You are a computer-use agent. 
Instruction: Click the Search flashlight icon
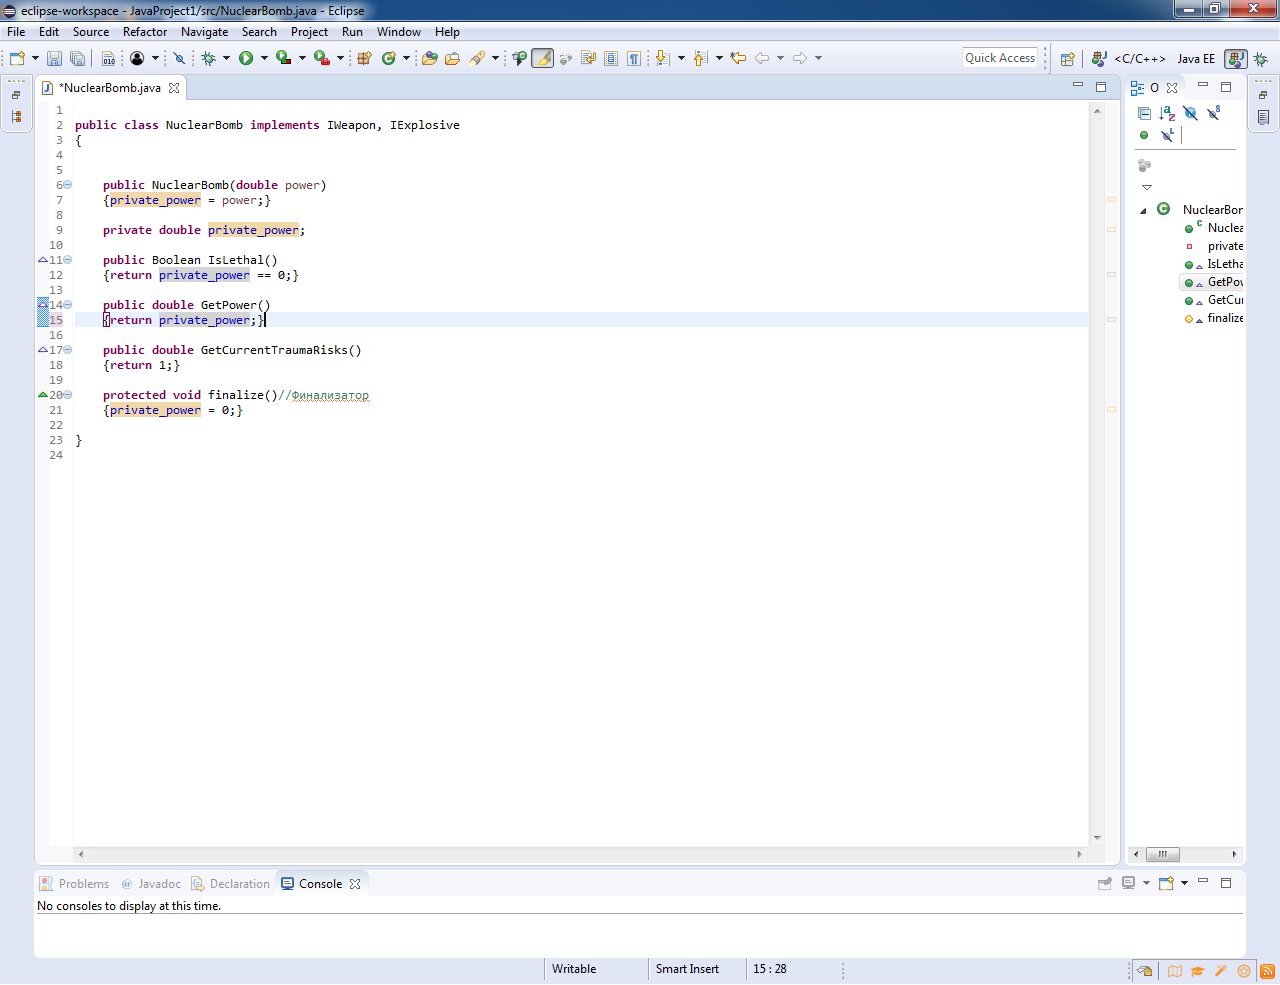tap(478, 58)
